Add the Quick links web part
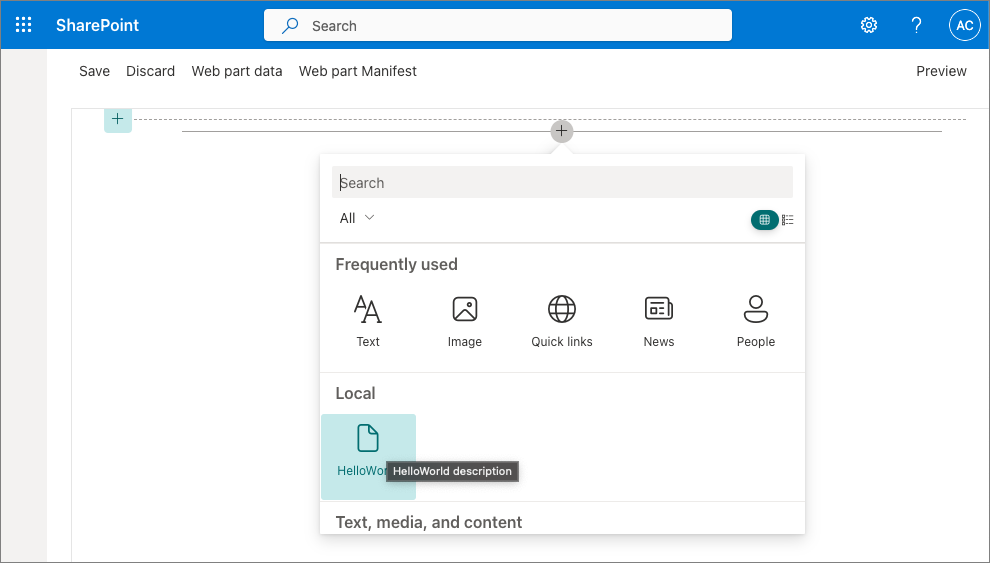 pyautogui.click(x=561, y=321)
